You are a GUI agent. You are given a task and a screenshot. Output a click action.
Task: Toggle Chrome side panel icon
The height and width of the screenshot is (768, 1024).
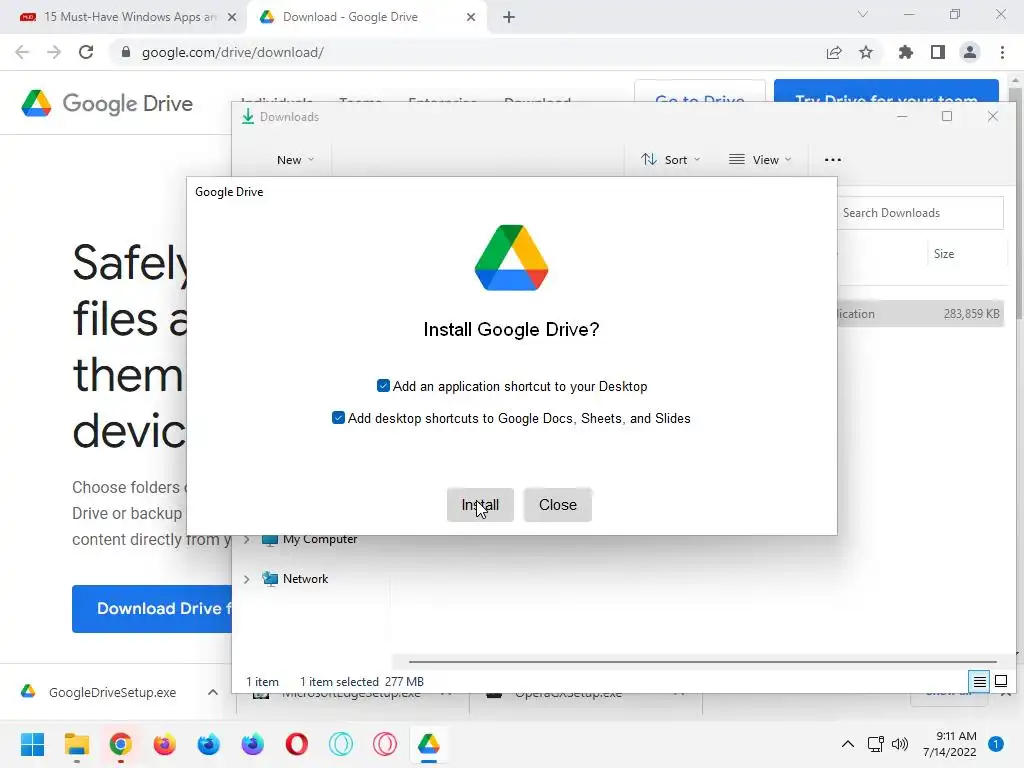[x=938, y=52]
